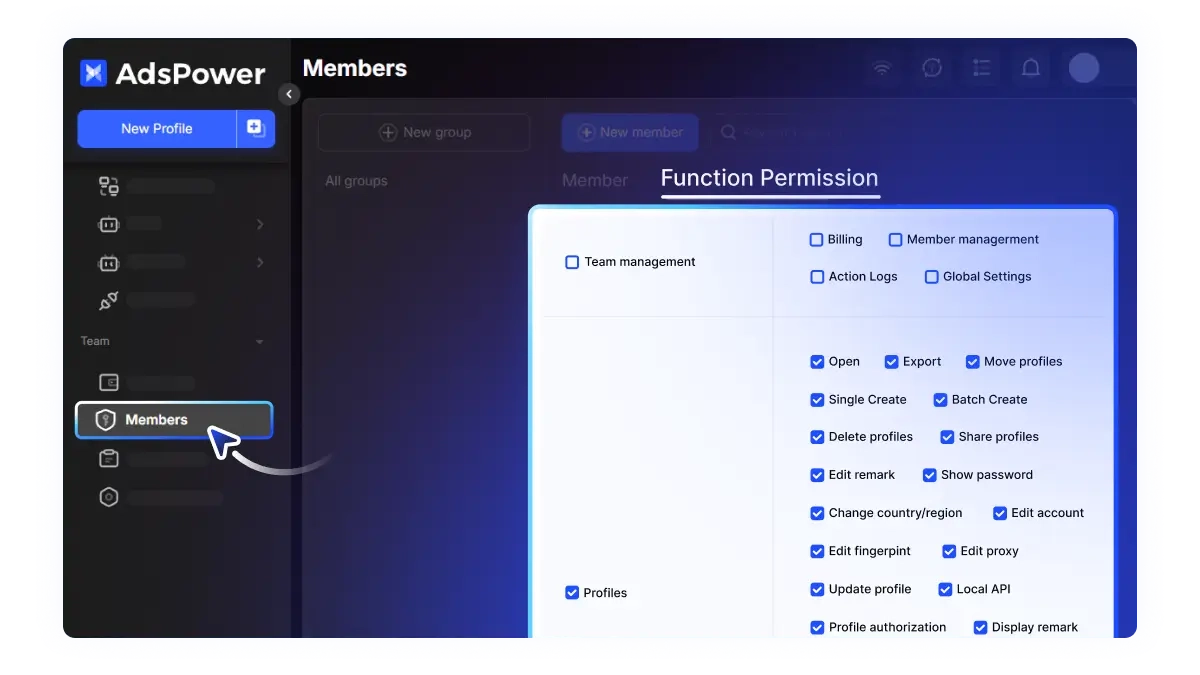Disable Batch Create permission
Viewport: 1200px width, 675px height.
(x=940, y=400)
